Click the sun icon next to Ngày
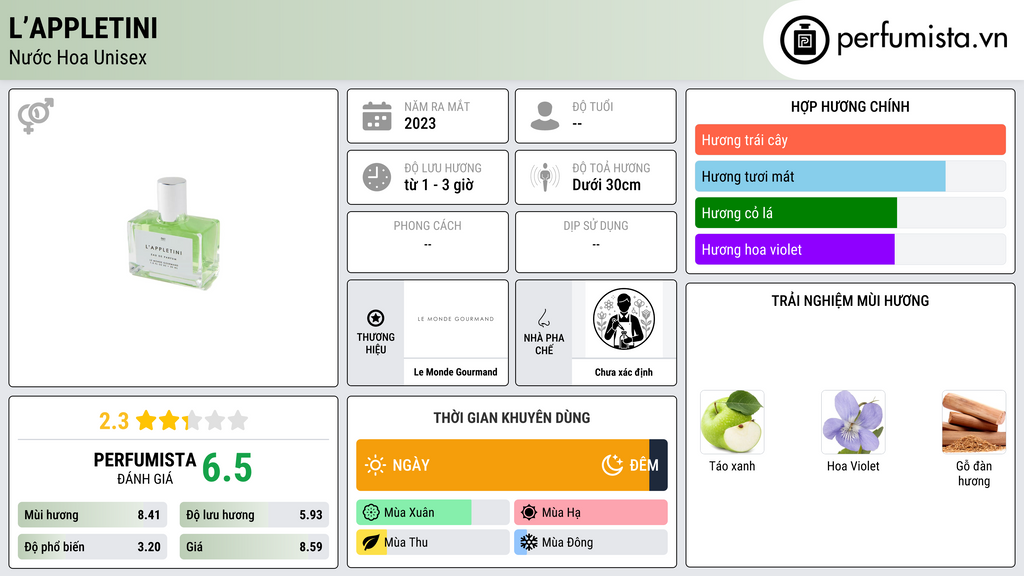This screenshot has height=576, width=1024. (375, 465)
